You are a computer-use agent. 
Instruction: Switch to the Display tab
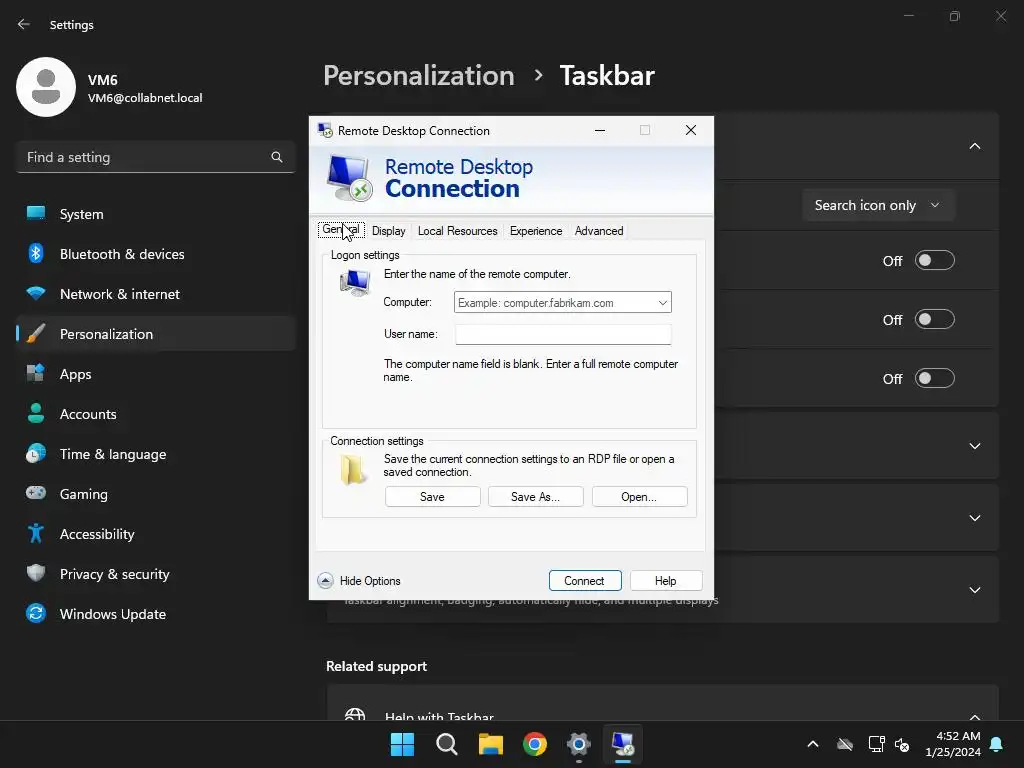389,231
